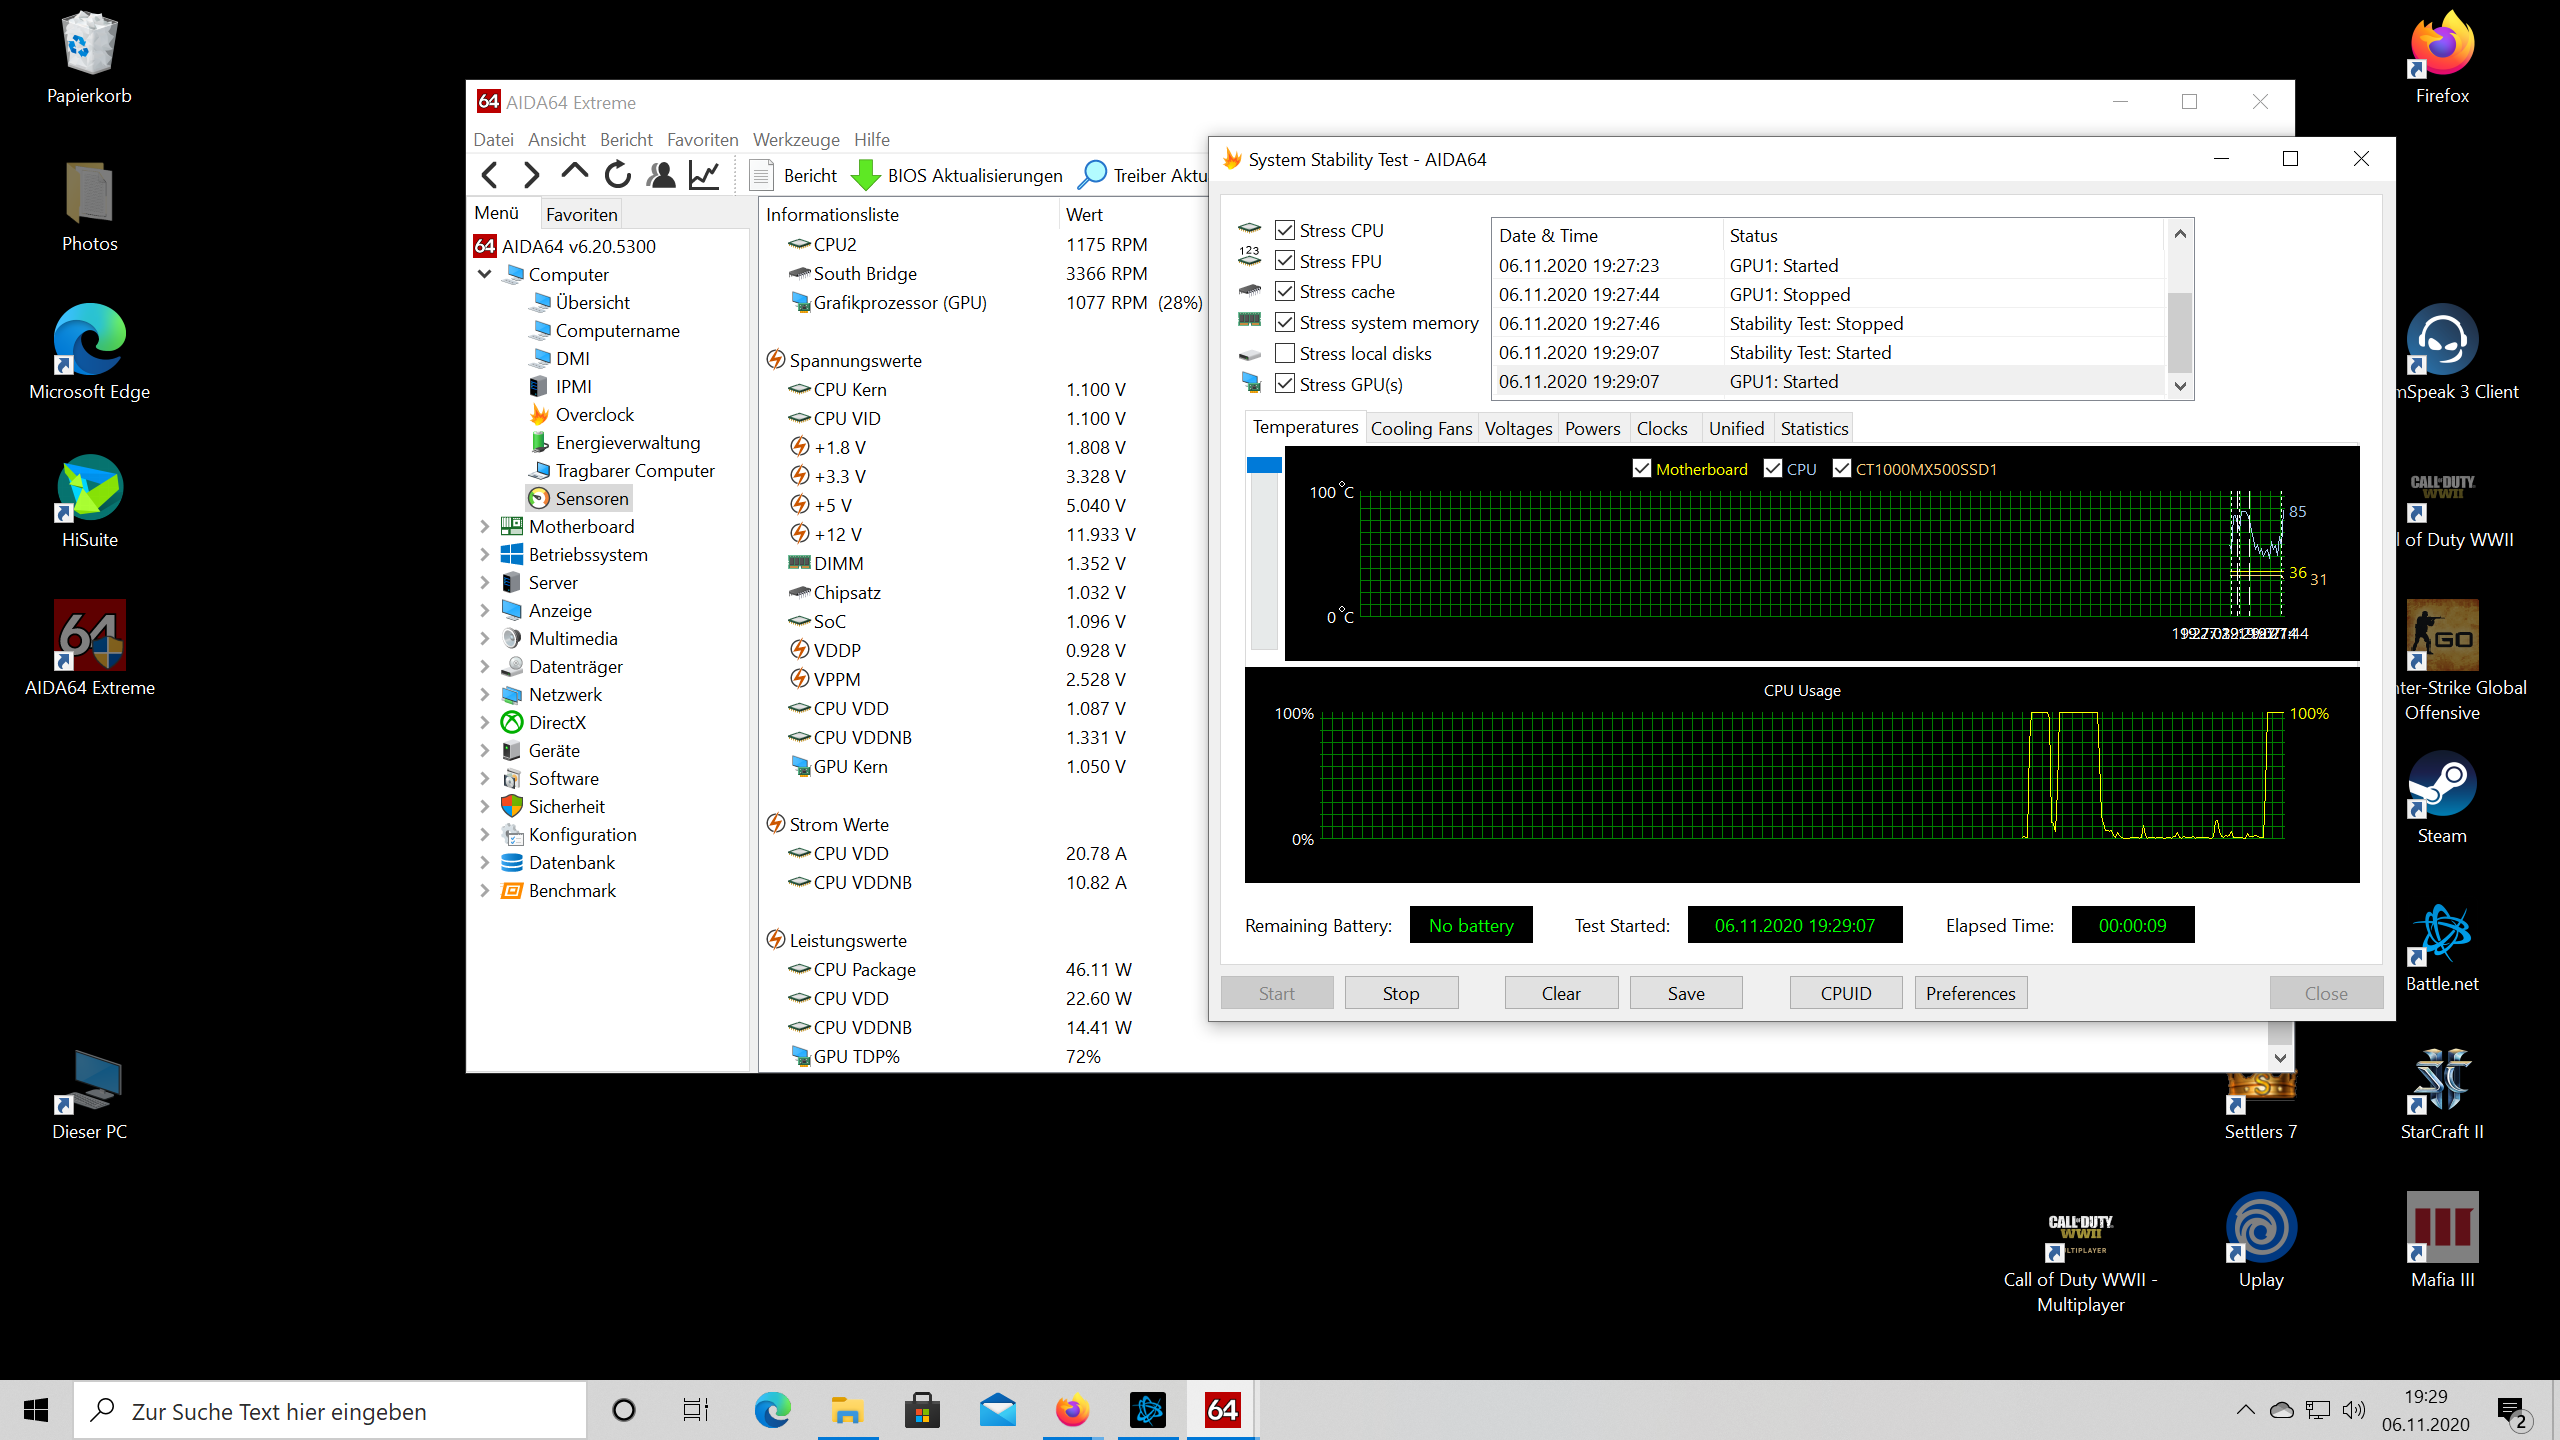Go back with AIDA64 back arrow

click(489, 175)
